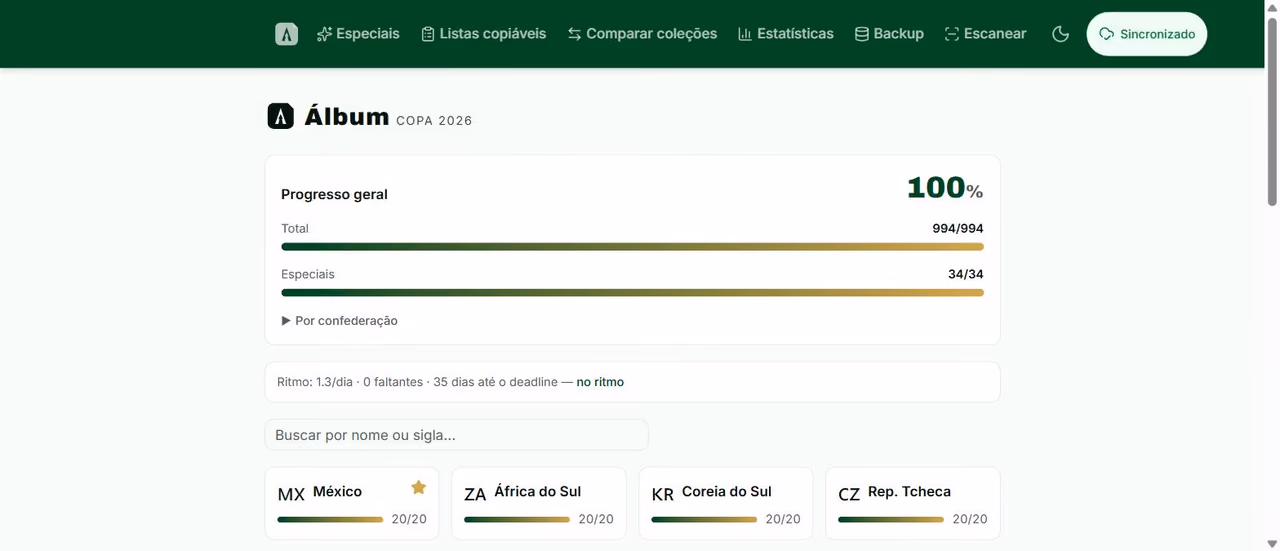Screen dimensions: 1280x551
Task: Open the África do Sul team card
Action: [x=539, y=504]
